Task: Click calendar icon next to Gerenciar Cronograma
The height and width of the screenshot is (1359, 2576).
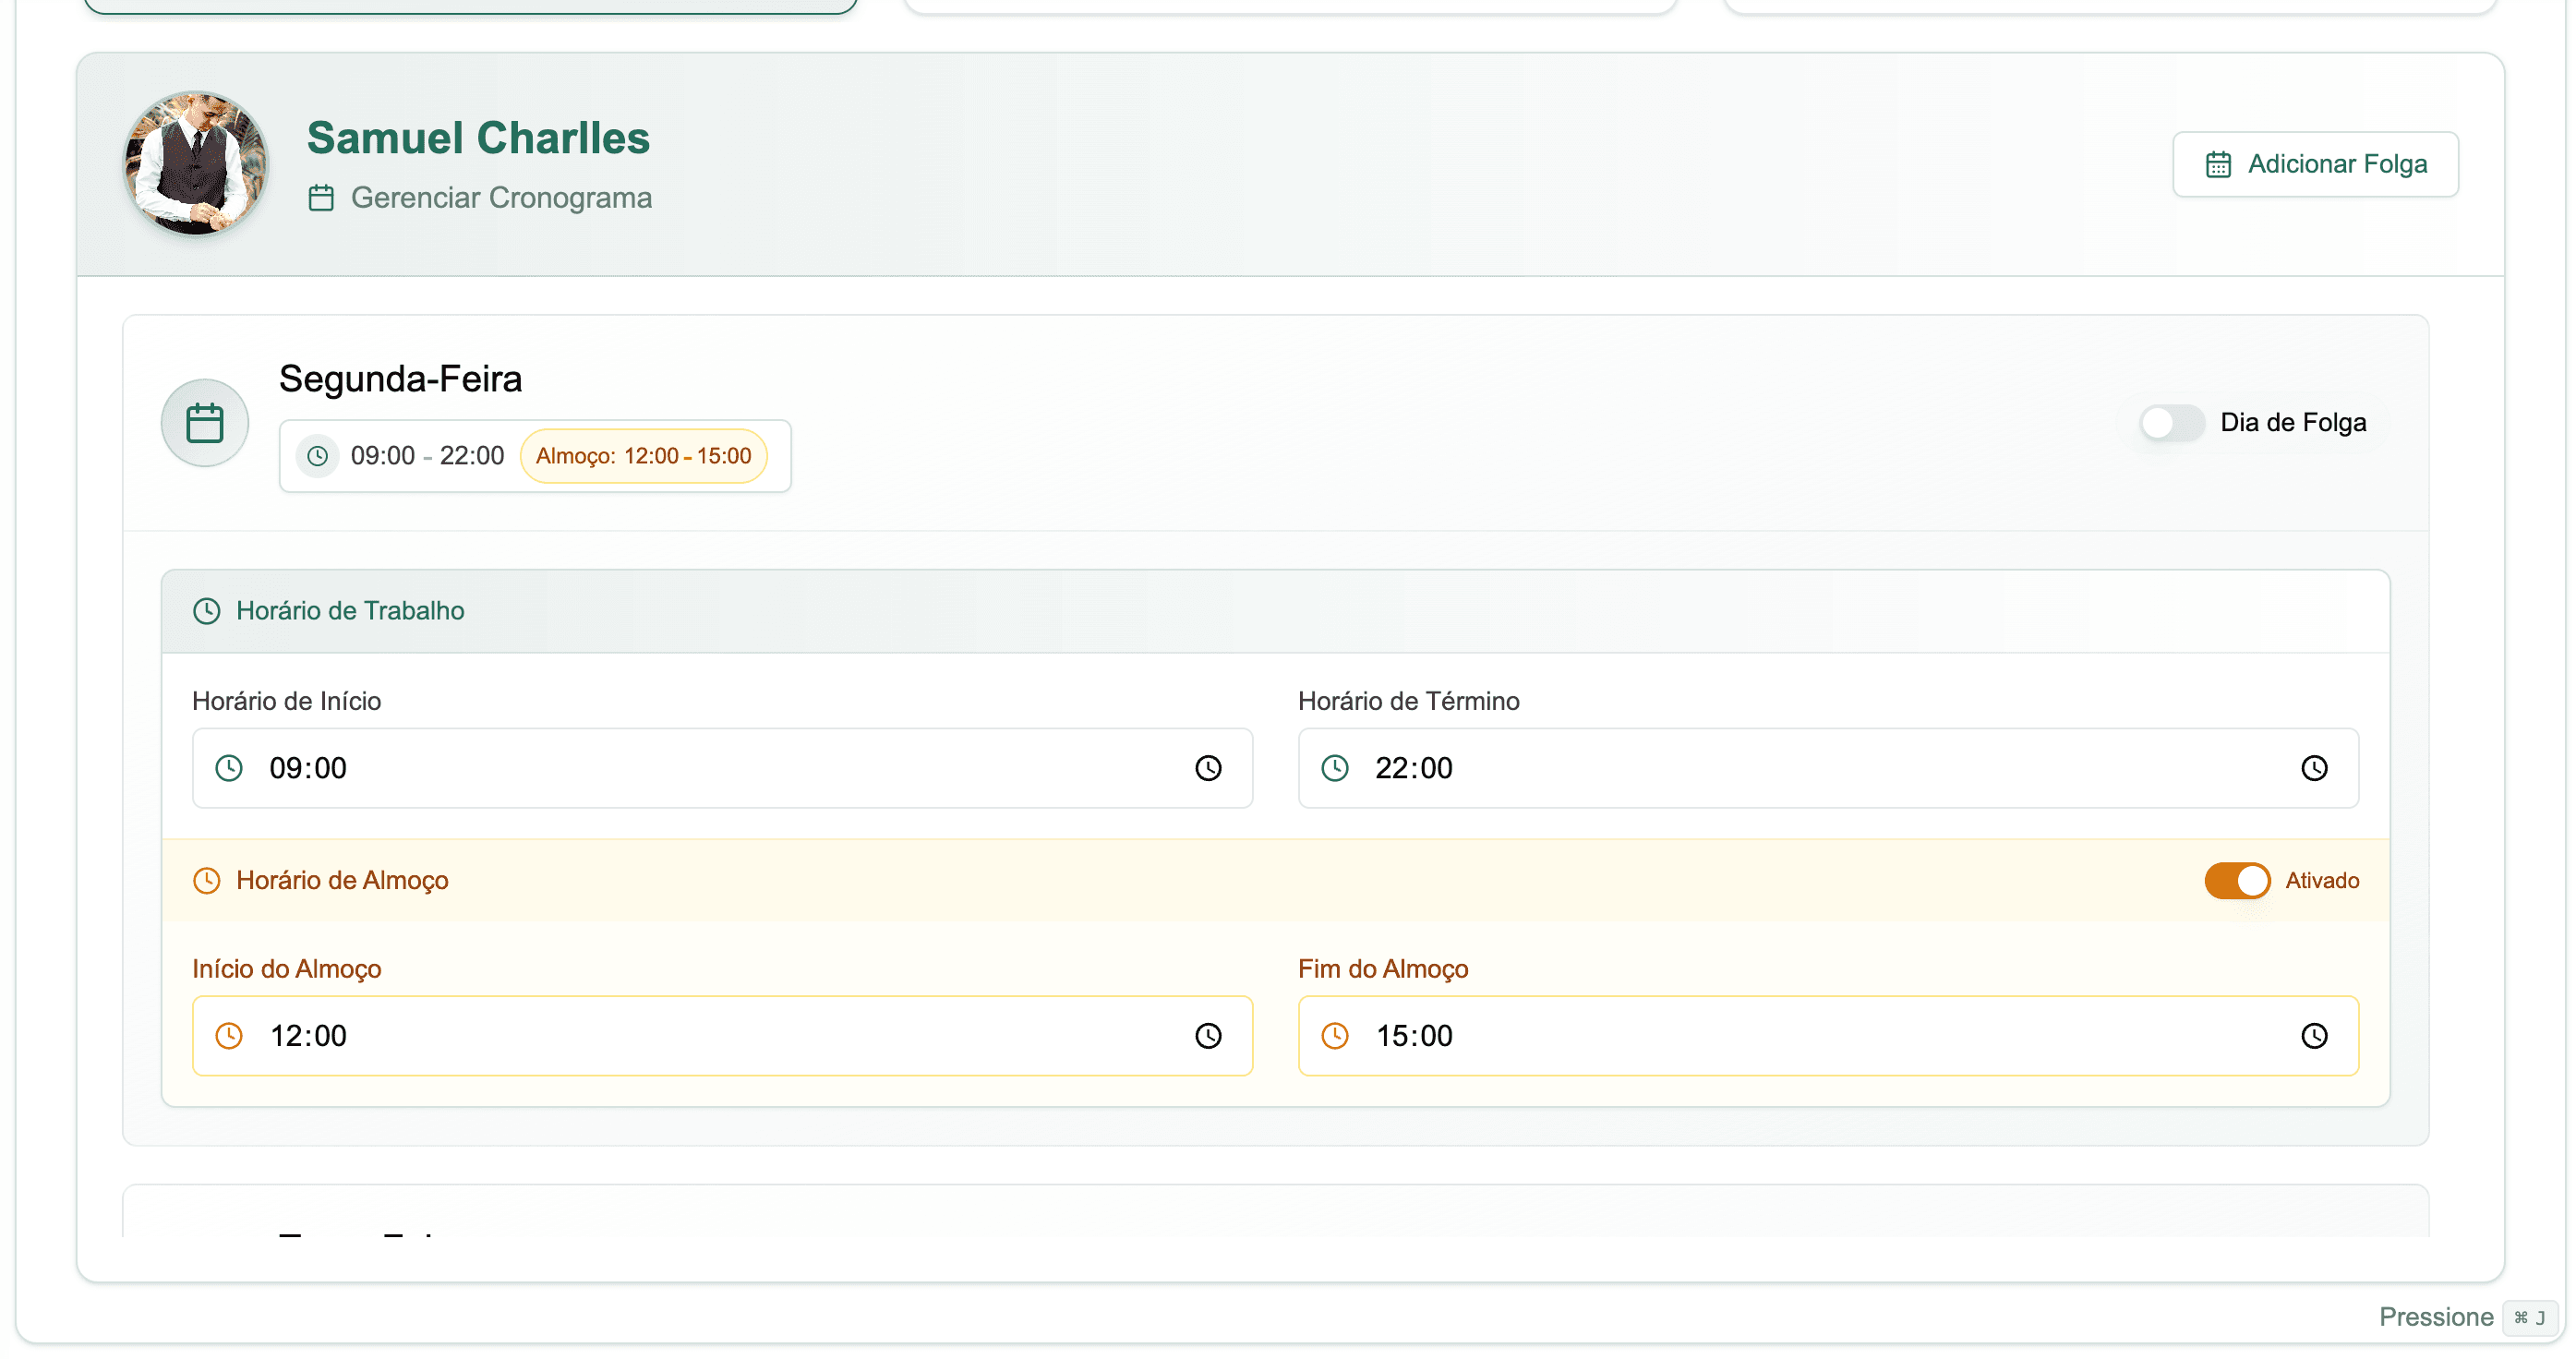Action: 321,198
